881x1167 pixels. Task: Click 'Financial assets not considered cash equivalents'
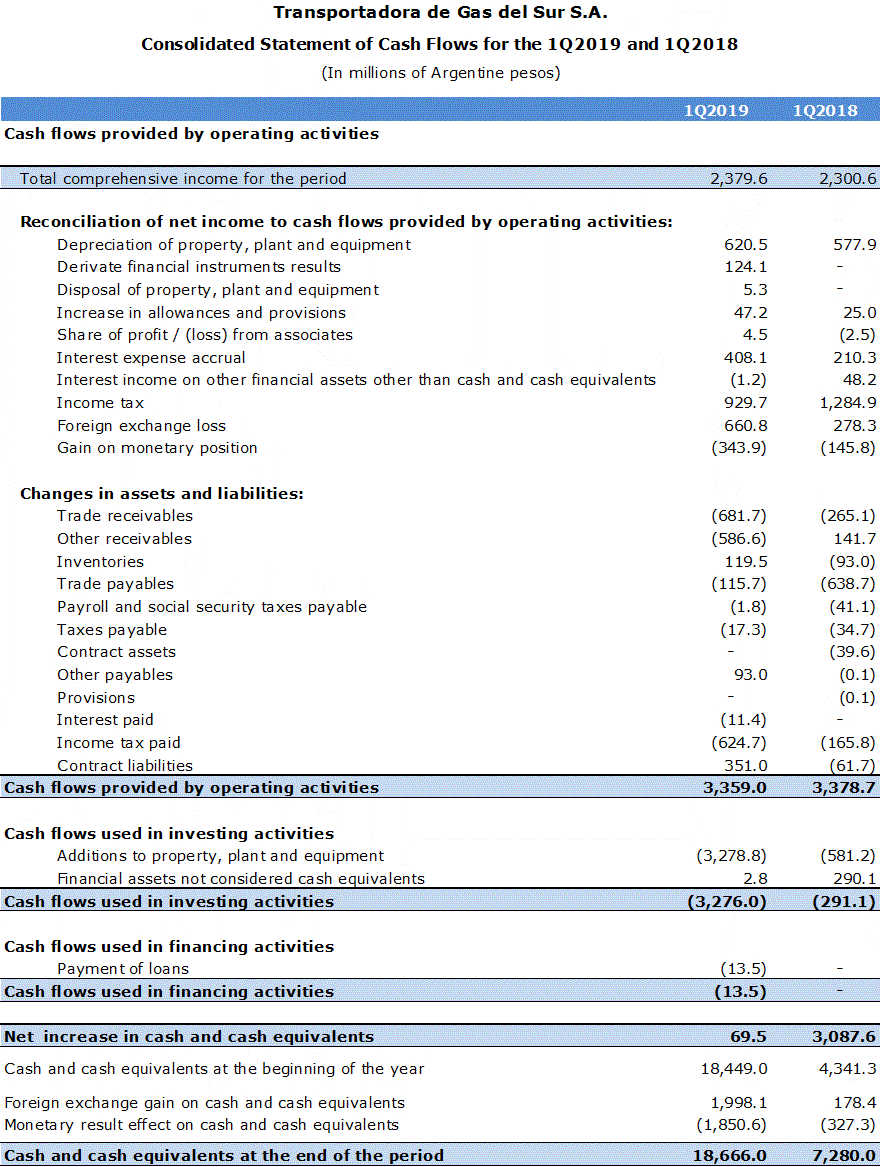coord(241,879)
